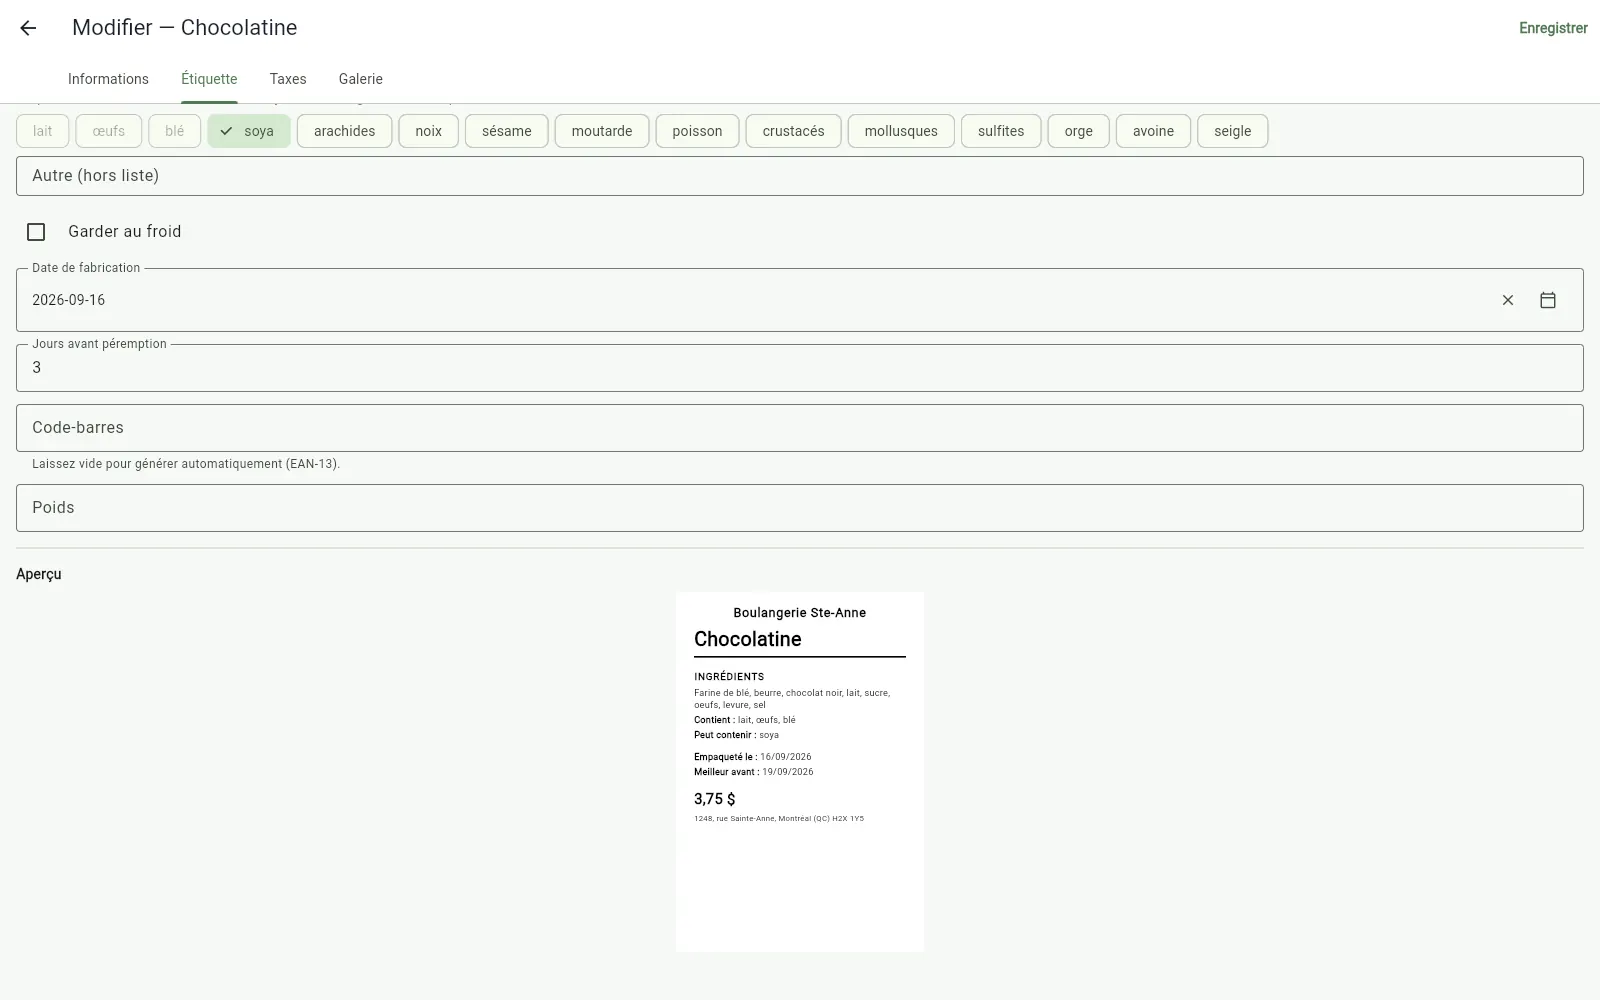1600x1000 pixels.
Task: Toggle the noix allergen chip
Action: point(428,131)
